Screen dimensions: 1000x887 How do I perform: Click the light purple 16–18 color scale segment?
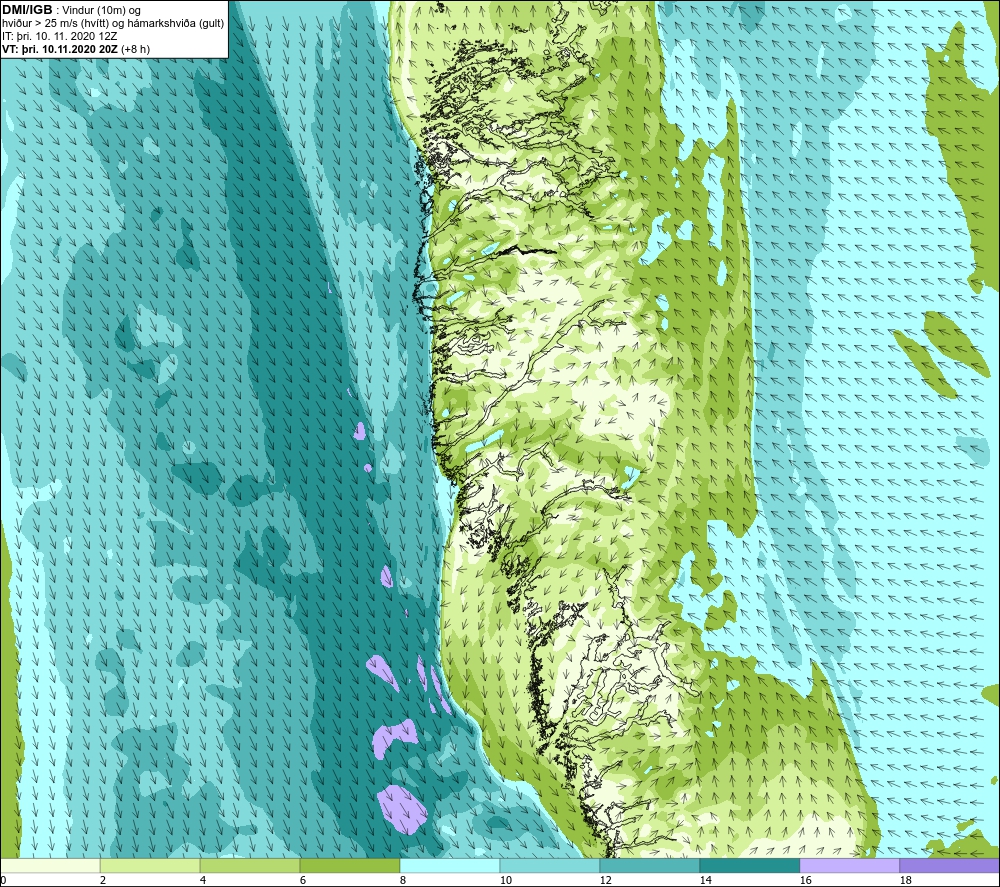pos(849,866)
